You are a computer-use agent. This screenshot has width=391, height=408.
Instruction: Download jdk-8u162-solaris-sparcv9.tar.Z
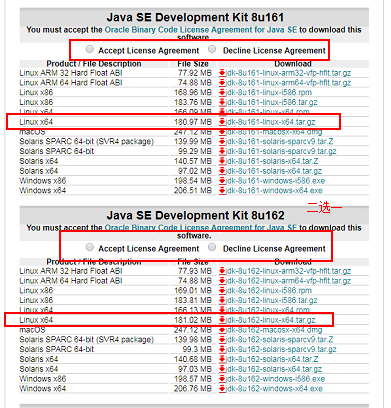279,340
